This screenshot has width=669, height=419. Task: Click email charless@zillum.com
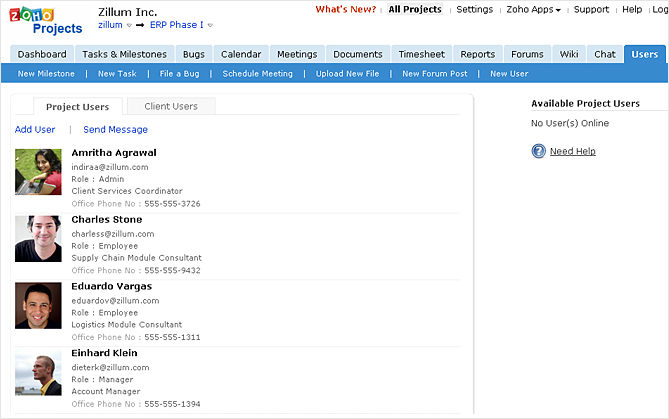pyautogui.click(x=113, y=234)
